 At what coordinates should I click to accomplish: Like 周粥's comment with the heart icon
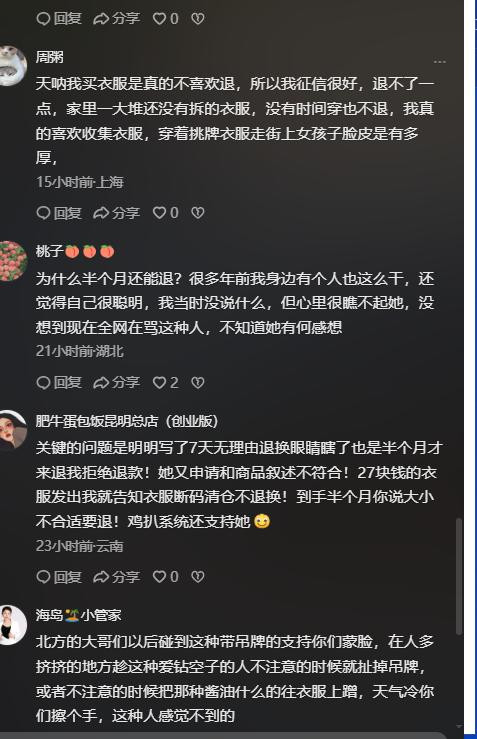coord(159,213)
